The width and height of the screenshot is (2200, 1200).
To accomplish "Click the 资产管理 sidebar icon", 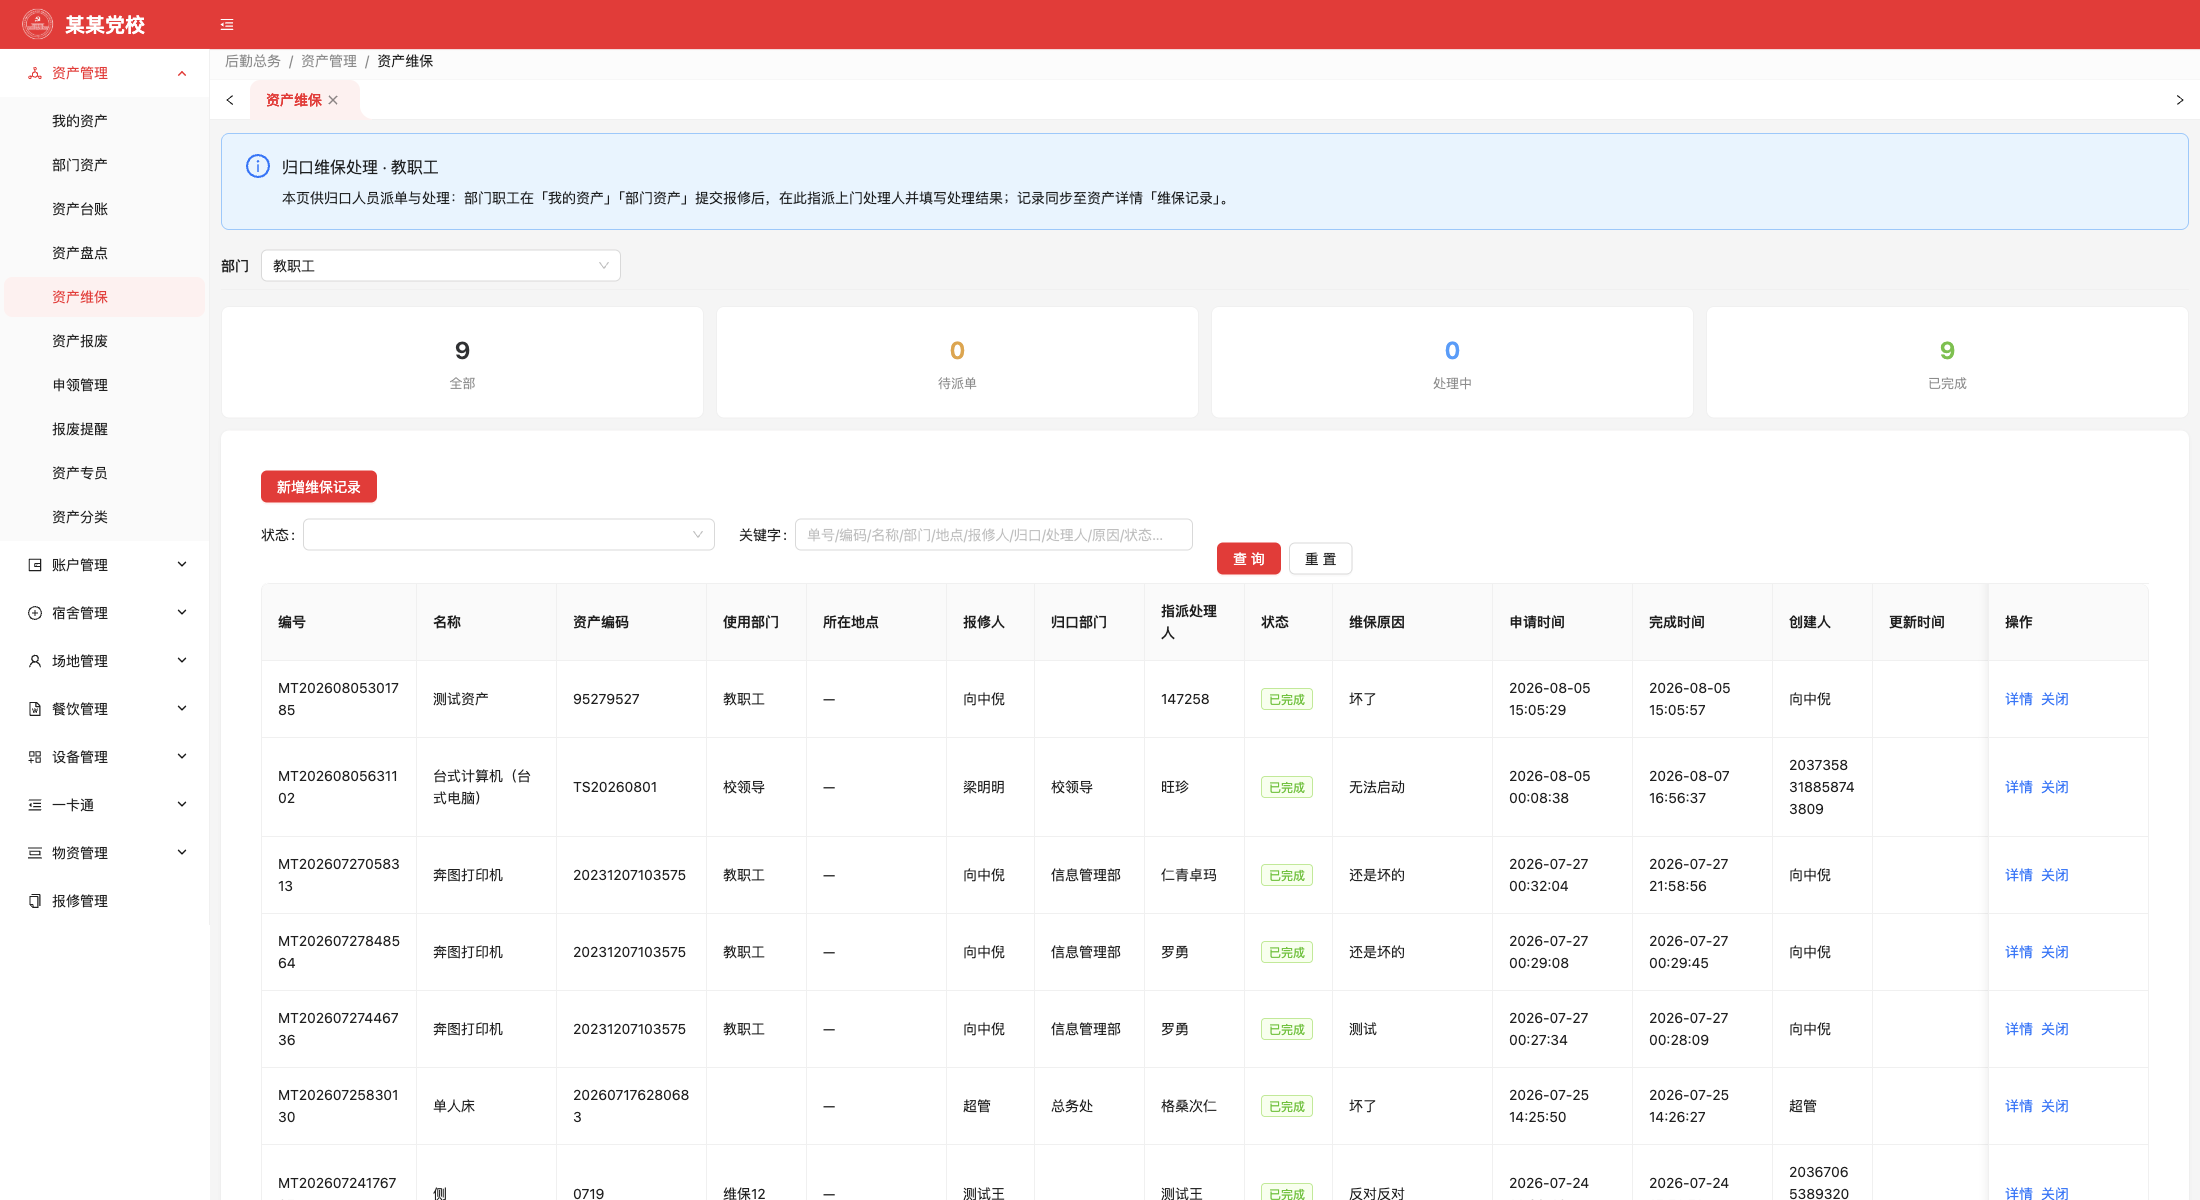I will pos(35,73).
